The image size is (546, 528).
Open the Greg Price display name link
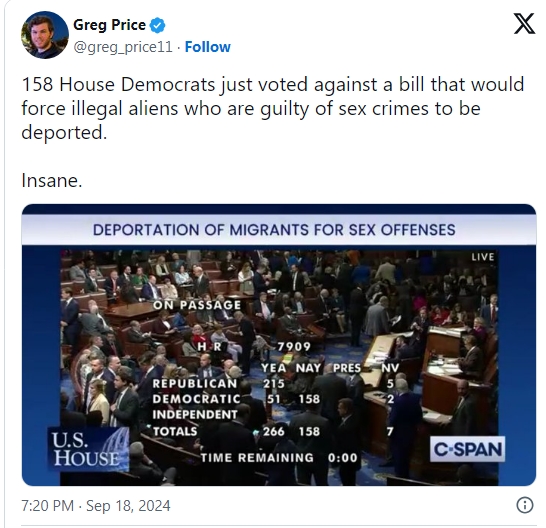pyautogui.click(x=109, y=25)
